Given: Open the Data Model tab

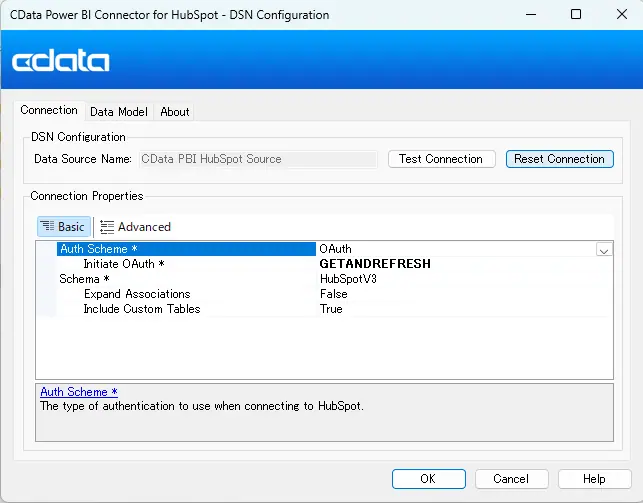Looking at the screenshot, I should 118,112.
